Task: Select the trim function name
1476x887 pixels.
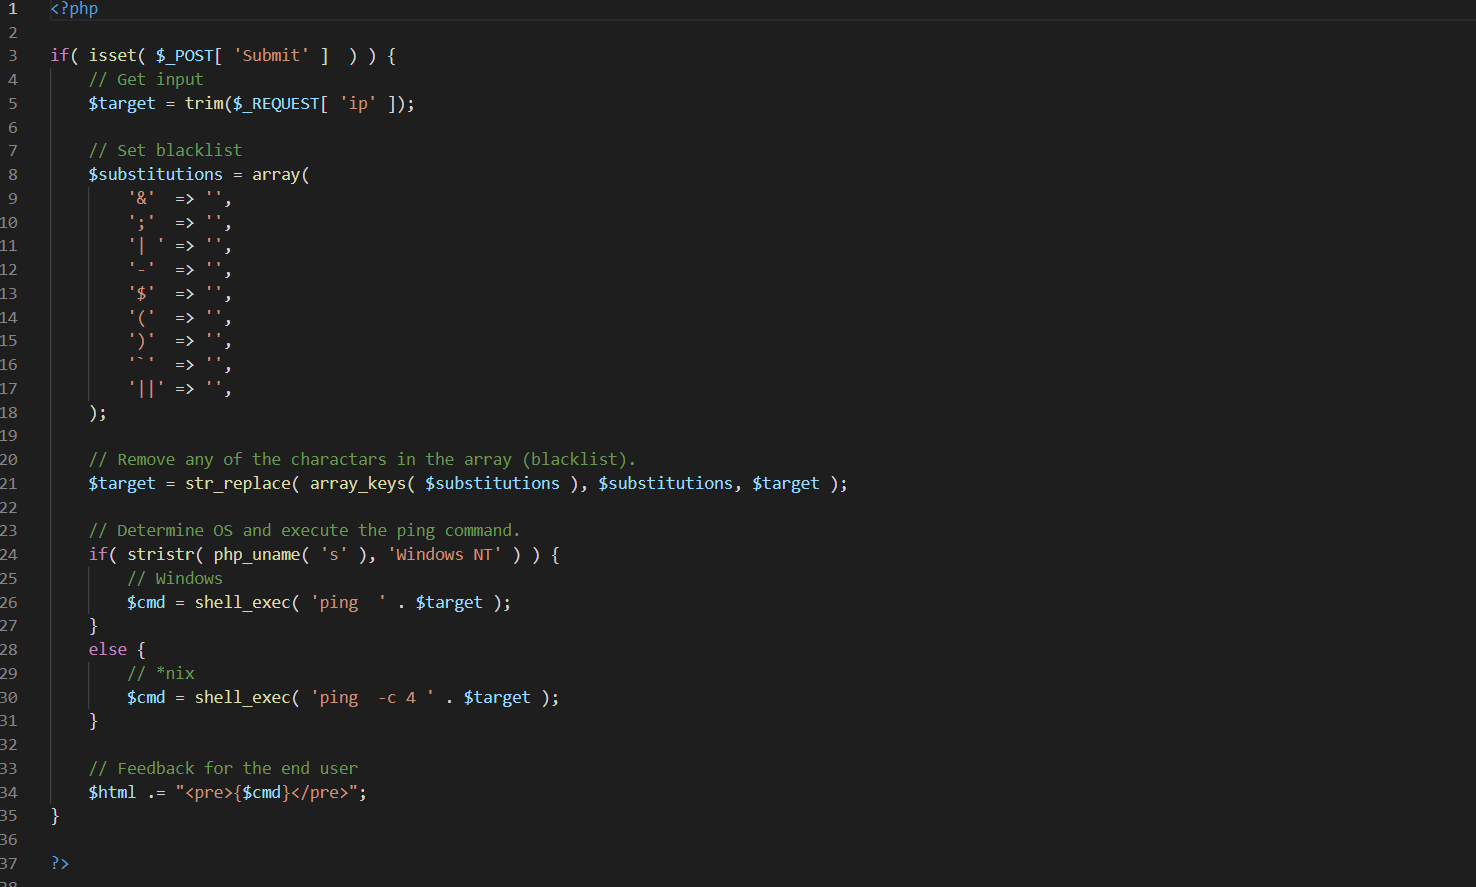Action: click(204, 104)
